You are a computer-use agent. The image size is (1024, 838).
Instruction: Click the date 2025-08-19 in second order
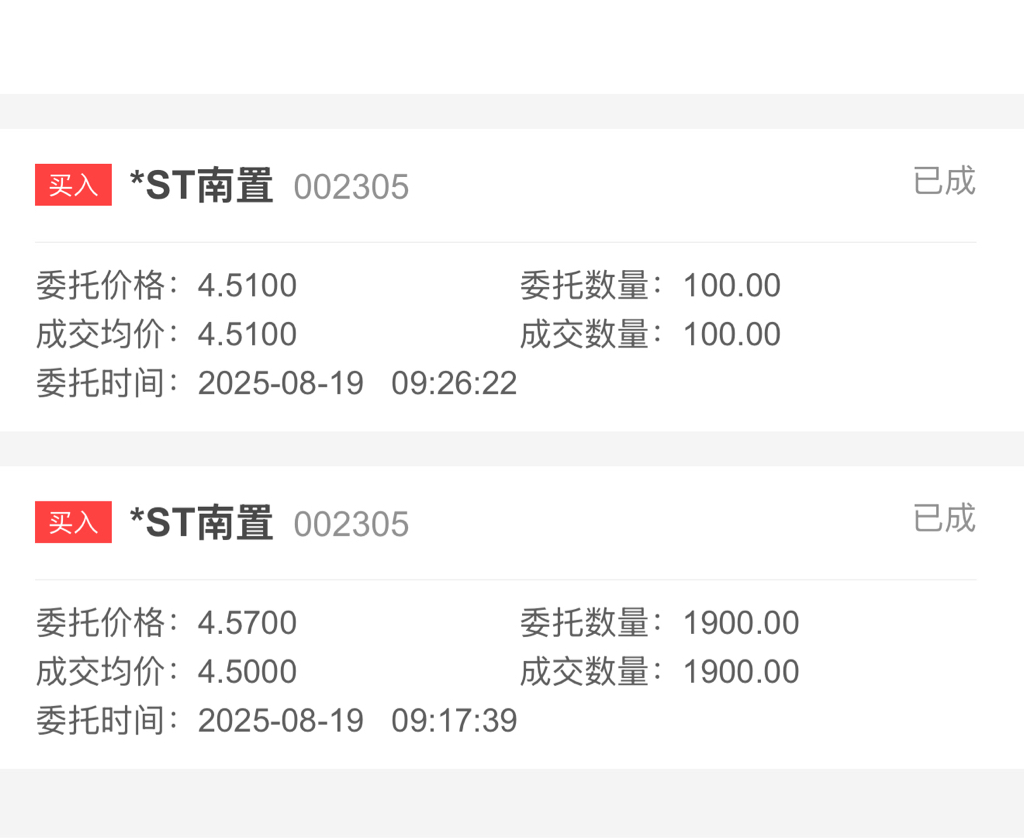click(x=281, y=720)
